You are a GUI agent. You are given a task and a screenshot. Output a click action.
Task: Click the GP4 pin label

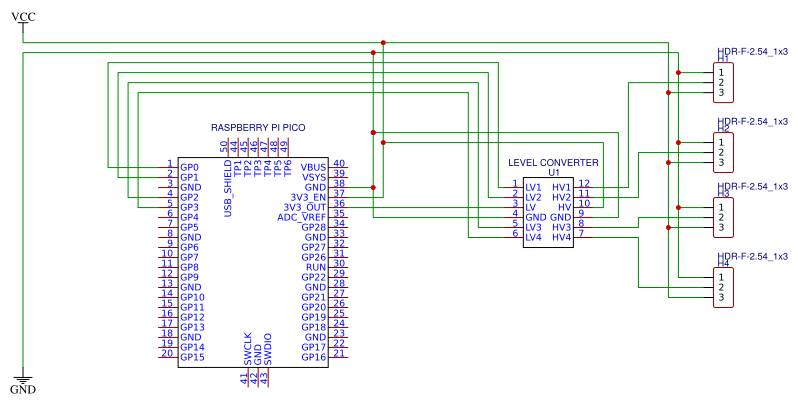(189, 217)
